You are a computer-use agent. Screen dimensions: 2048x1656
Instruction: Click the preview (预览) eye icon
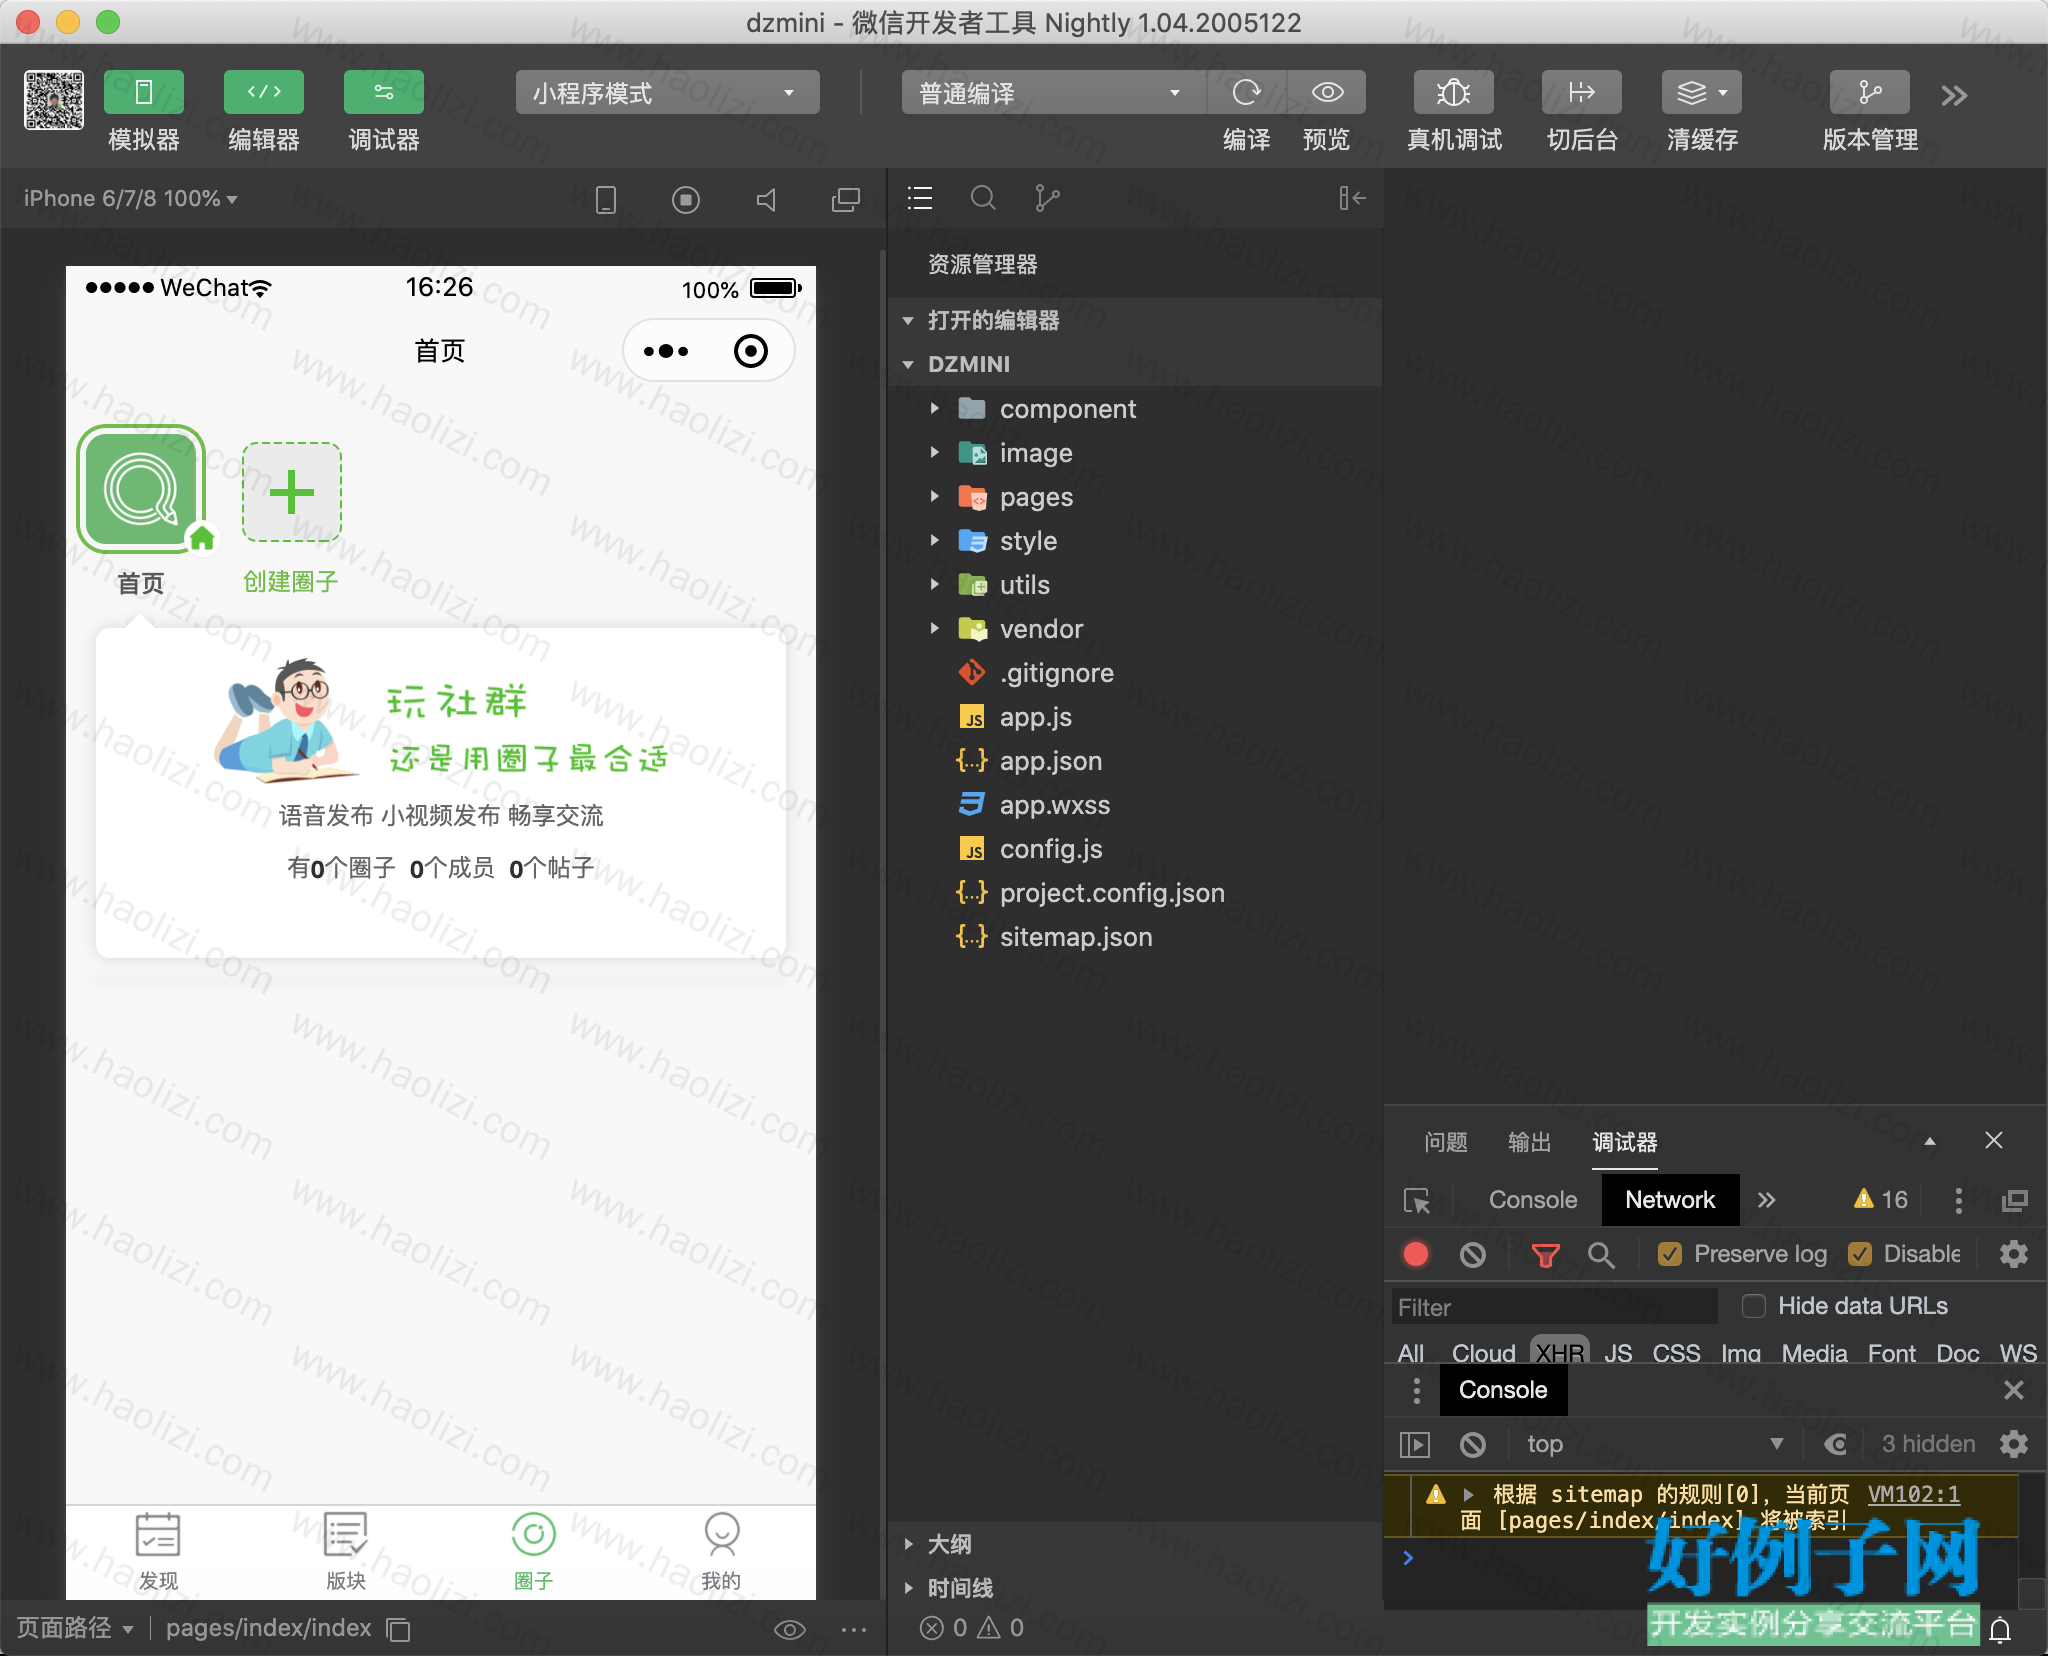click(1327, 93)
